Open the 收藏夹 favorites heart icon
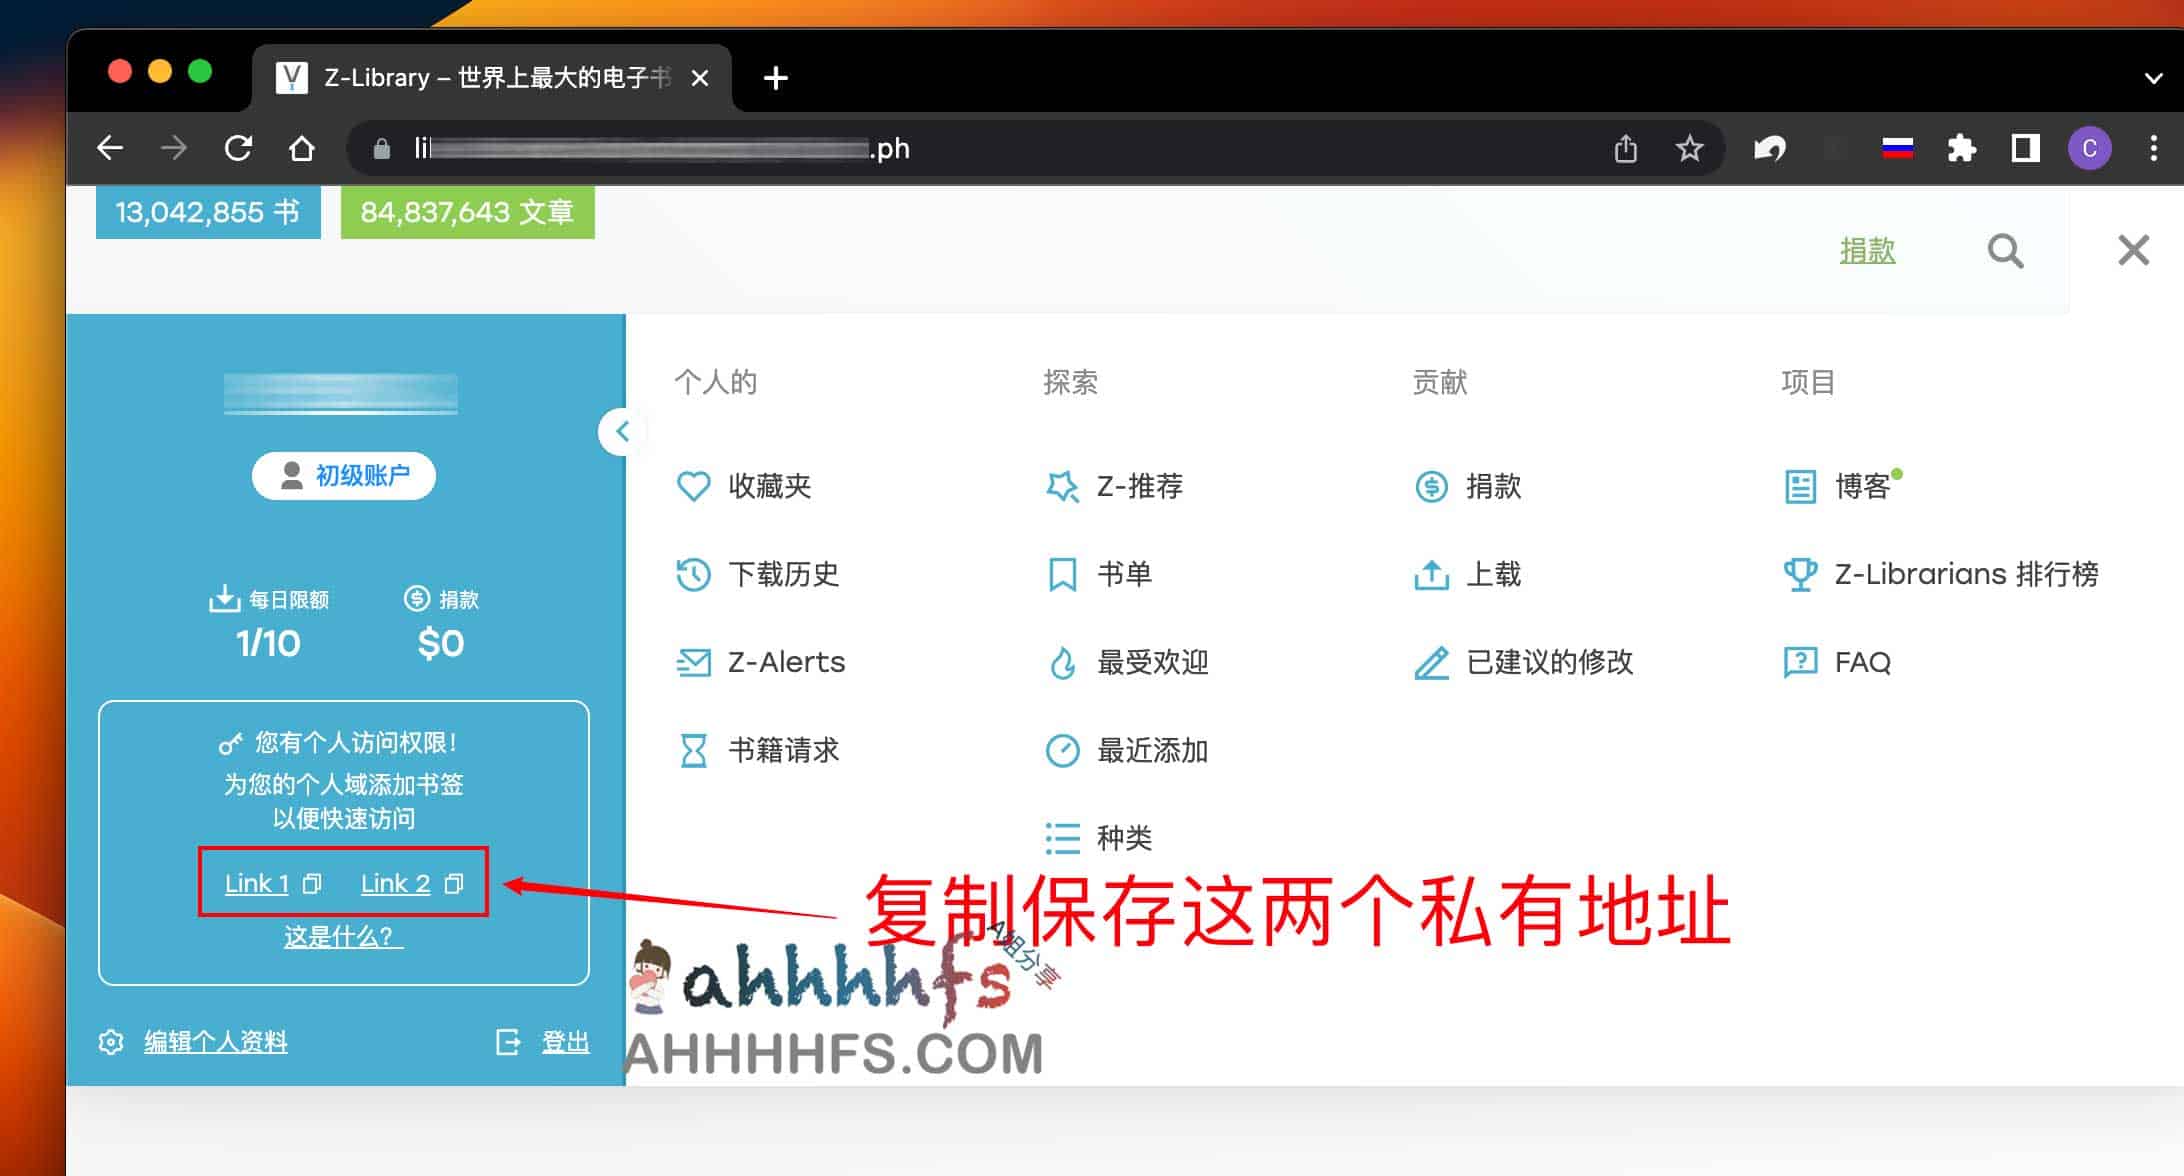 (694, 487)
